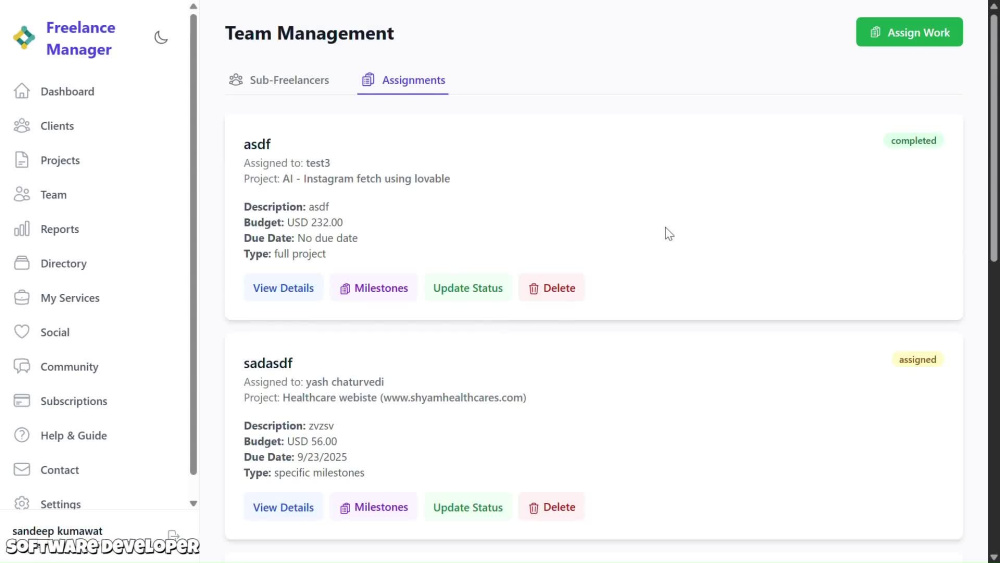Click the sidebar scroll-up arrow
This screenshot has width=1000, height=563.
(x=193, y=6)
